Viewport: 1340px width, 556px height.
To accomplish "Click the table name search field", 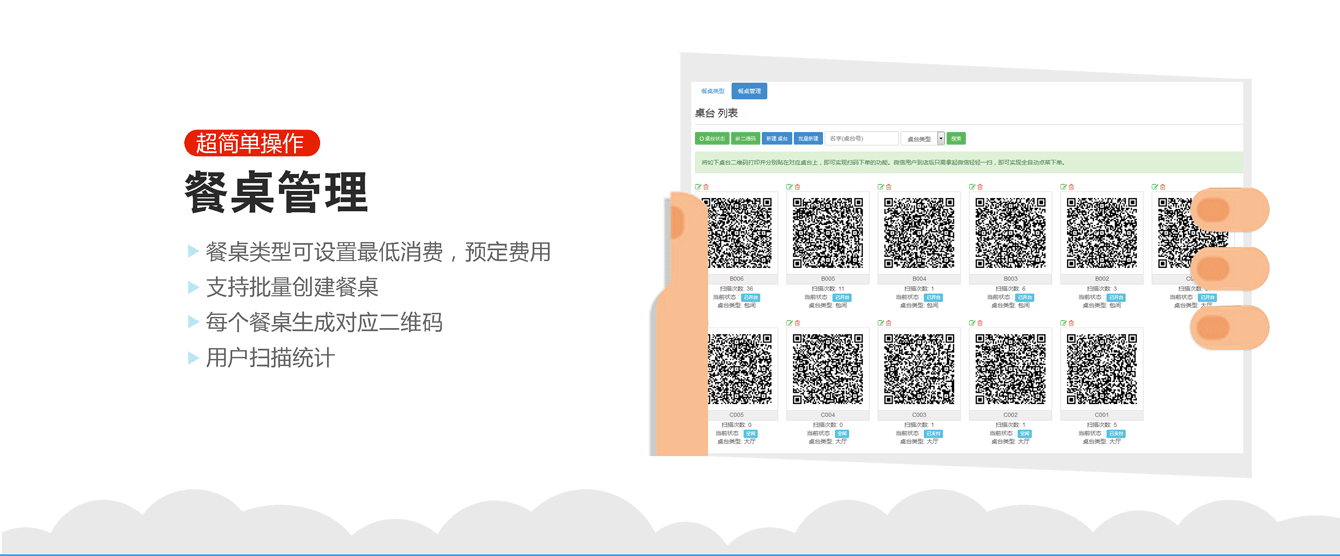I will (861, 139).
